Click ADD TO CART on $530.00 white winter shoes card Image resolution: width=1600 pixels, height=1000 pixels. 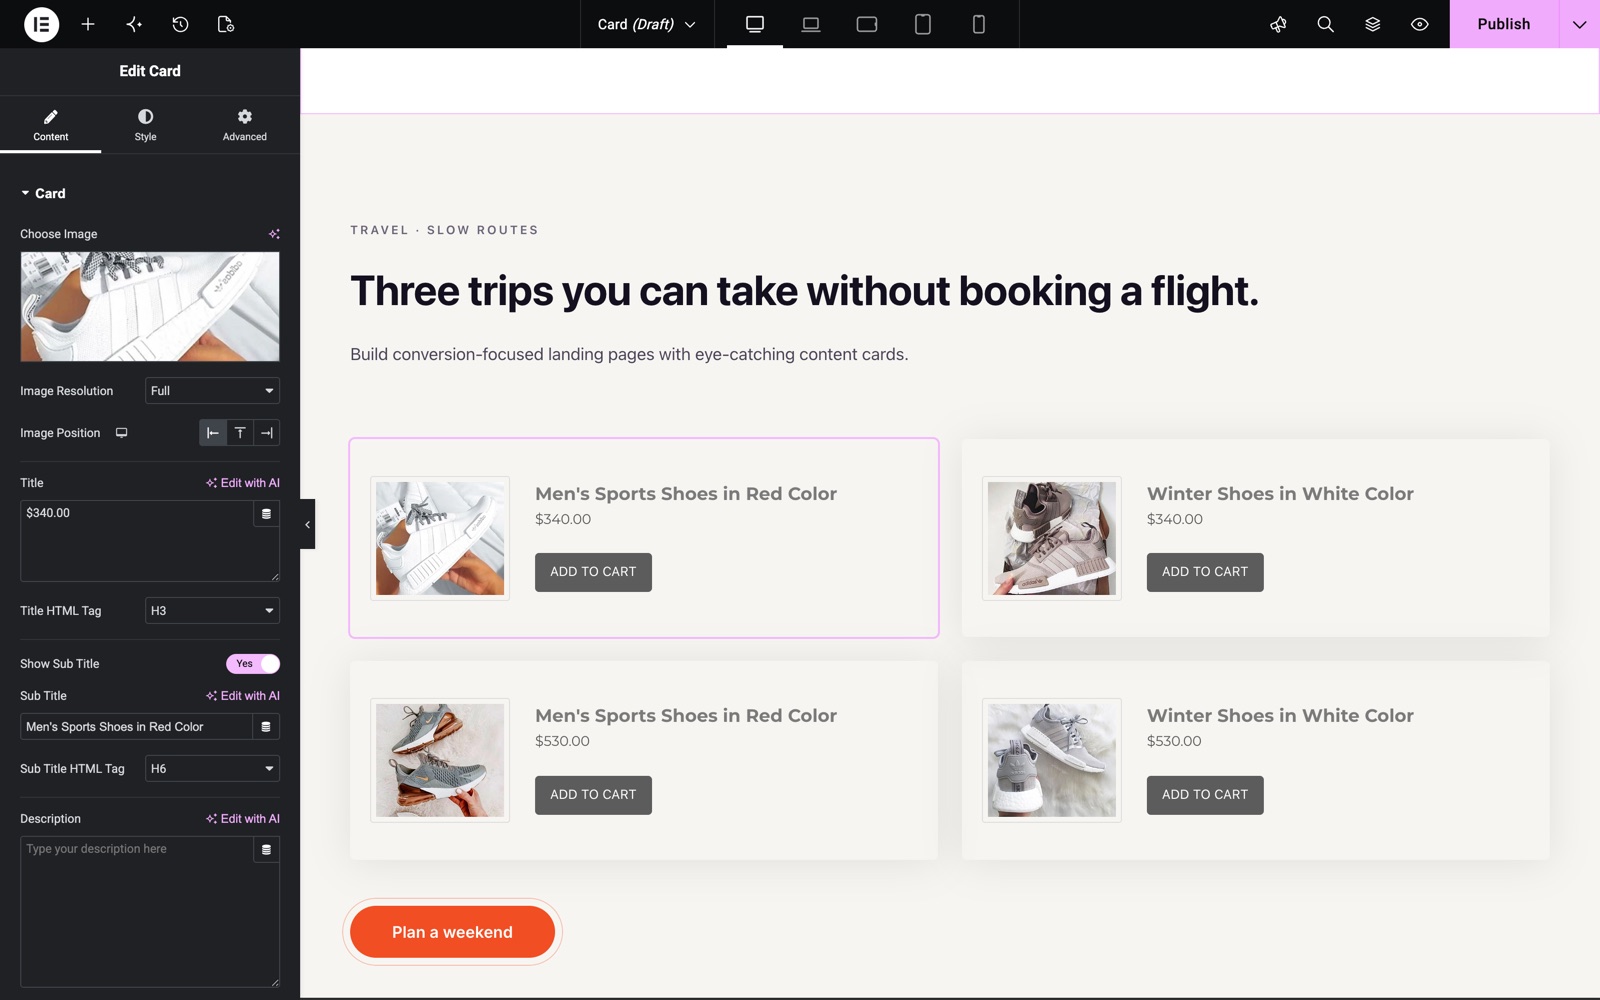(x=1205, y=795)
